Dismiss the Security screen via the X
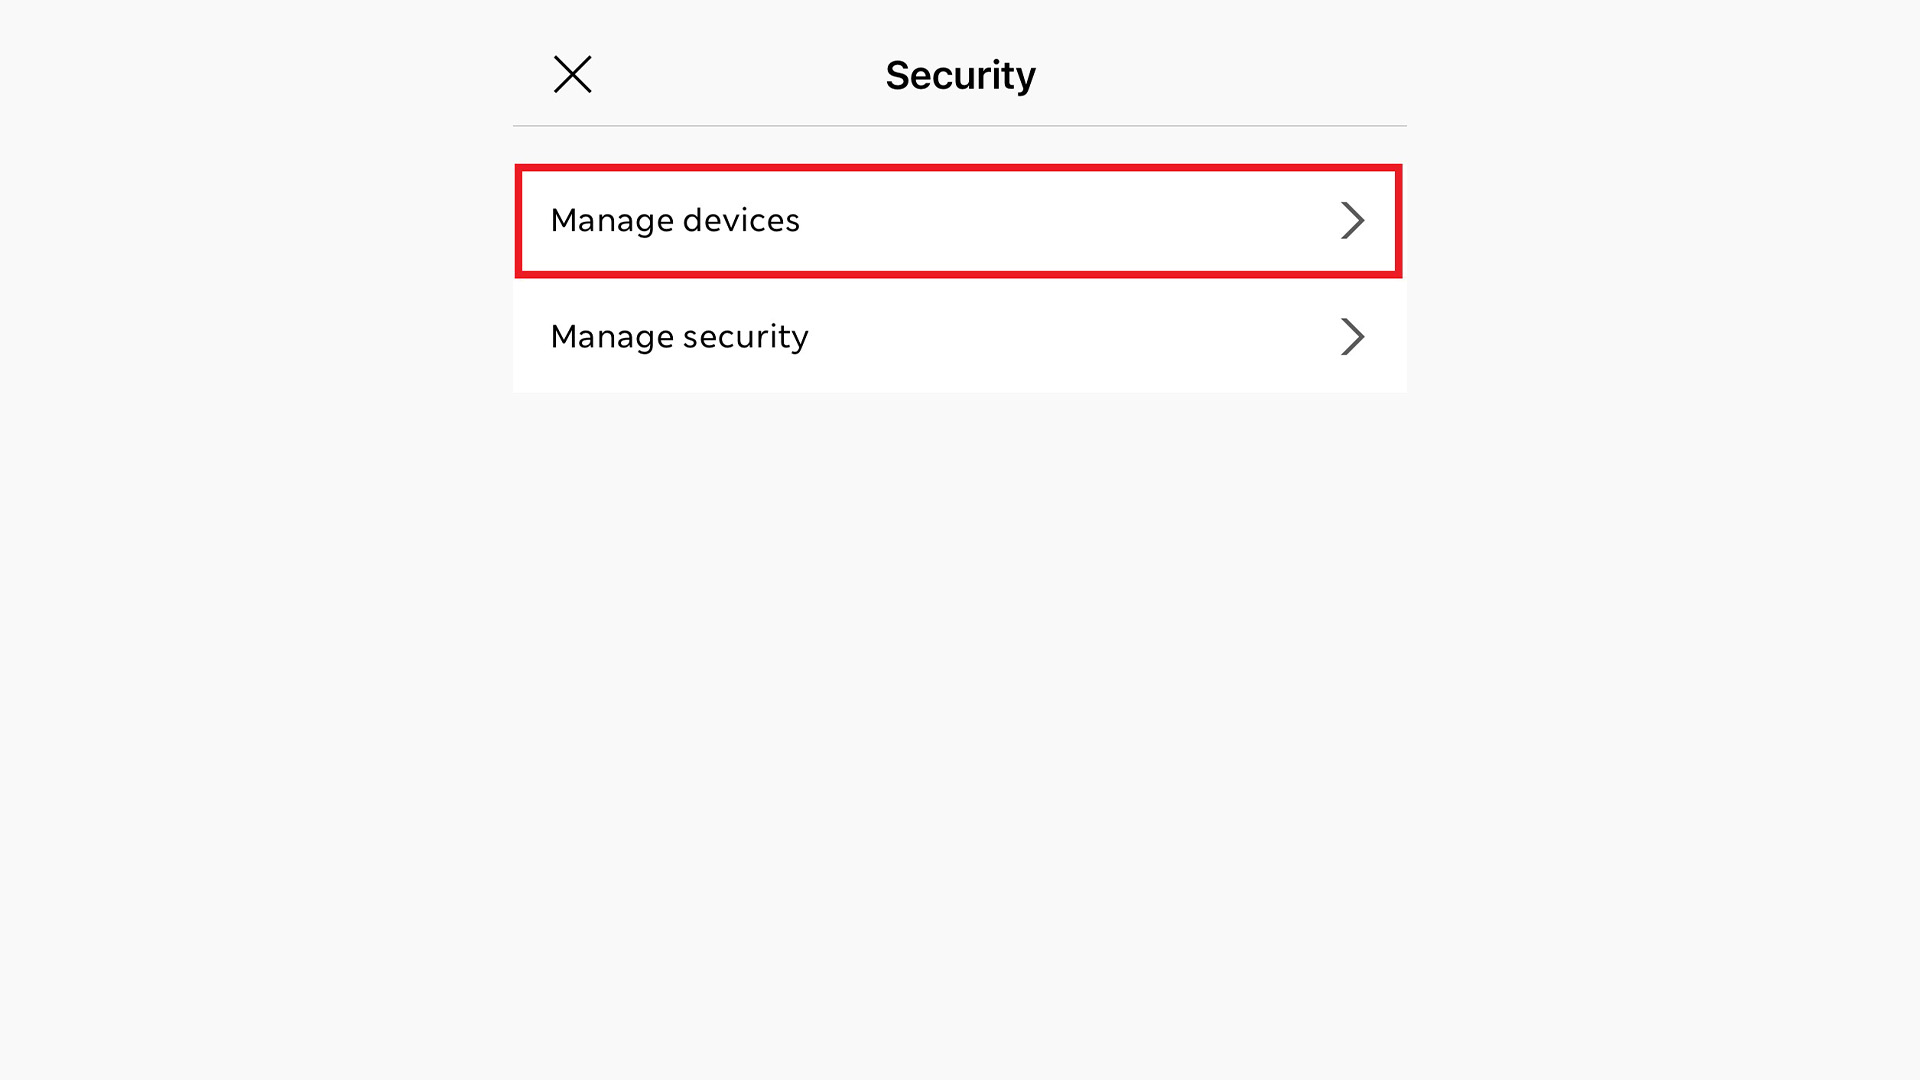 point(572,74)
